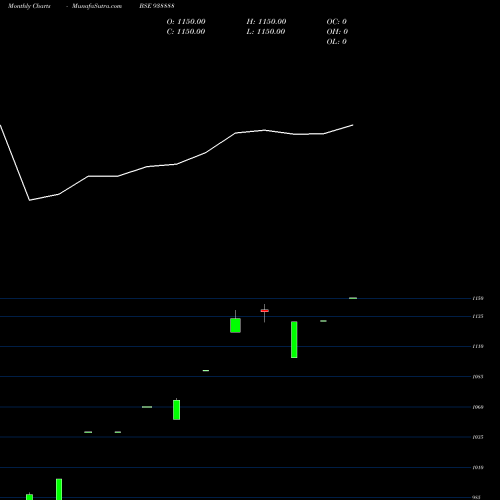Click the 'OL: 0' reading

point(337,42)
